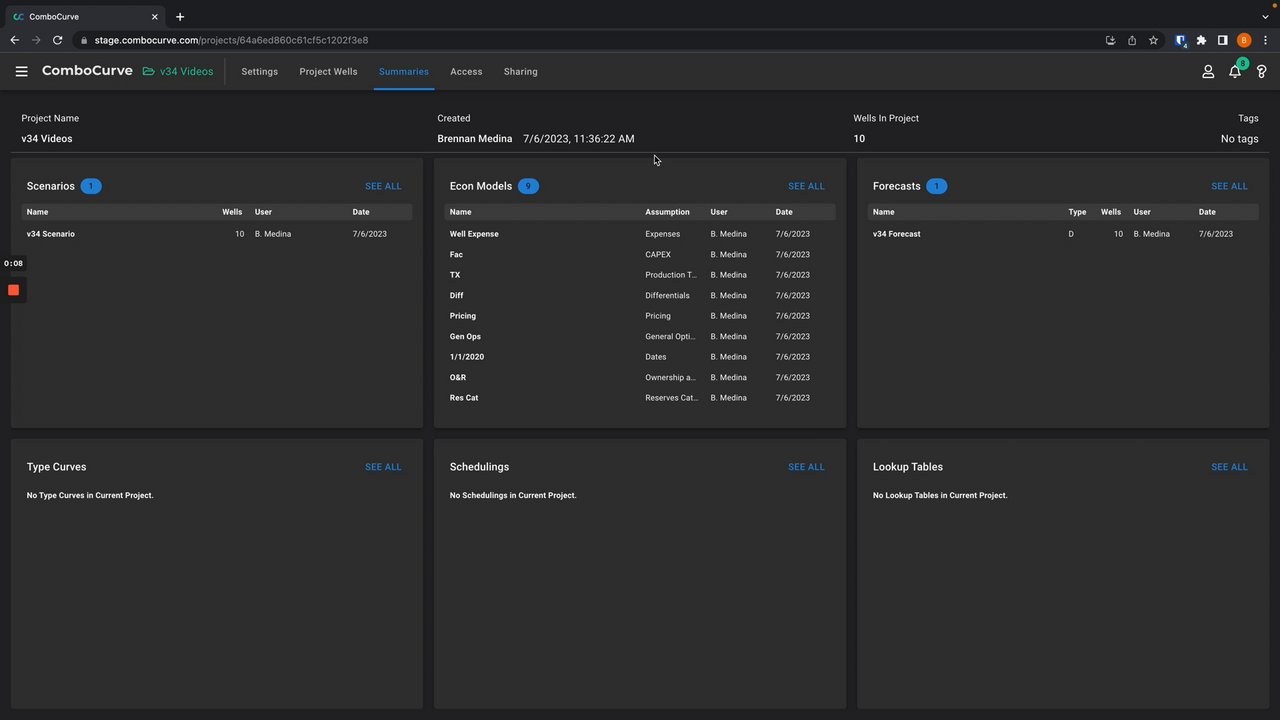Open the Pricing econ model name

point(462,316)
